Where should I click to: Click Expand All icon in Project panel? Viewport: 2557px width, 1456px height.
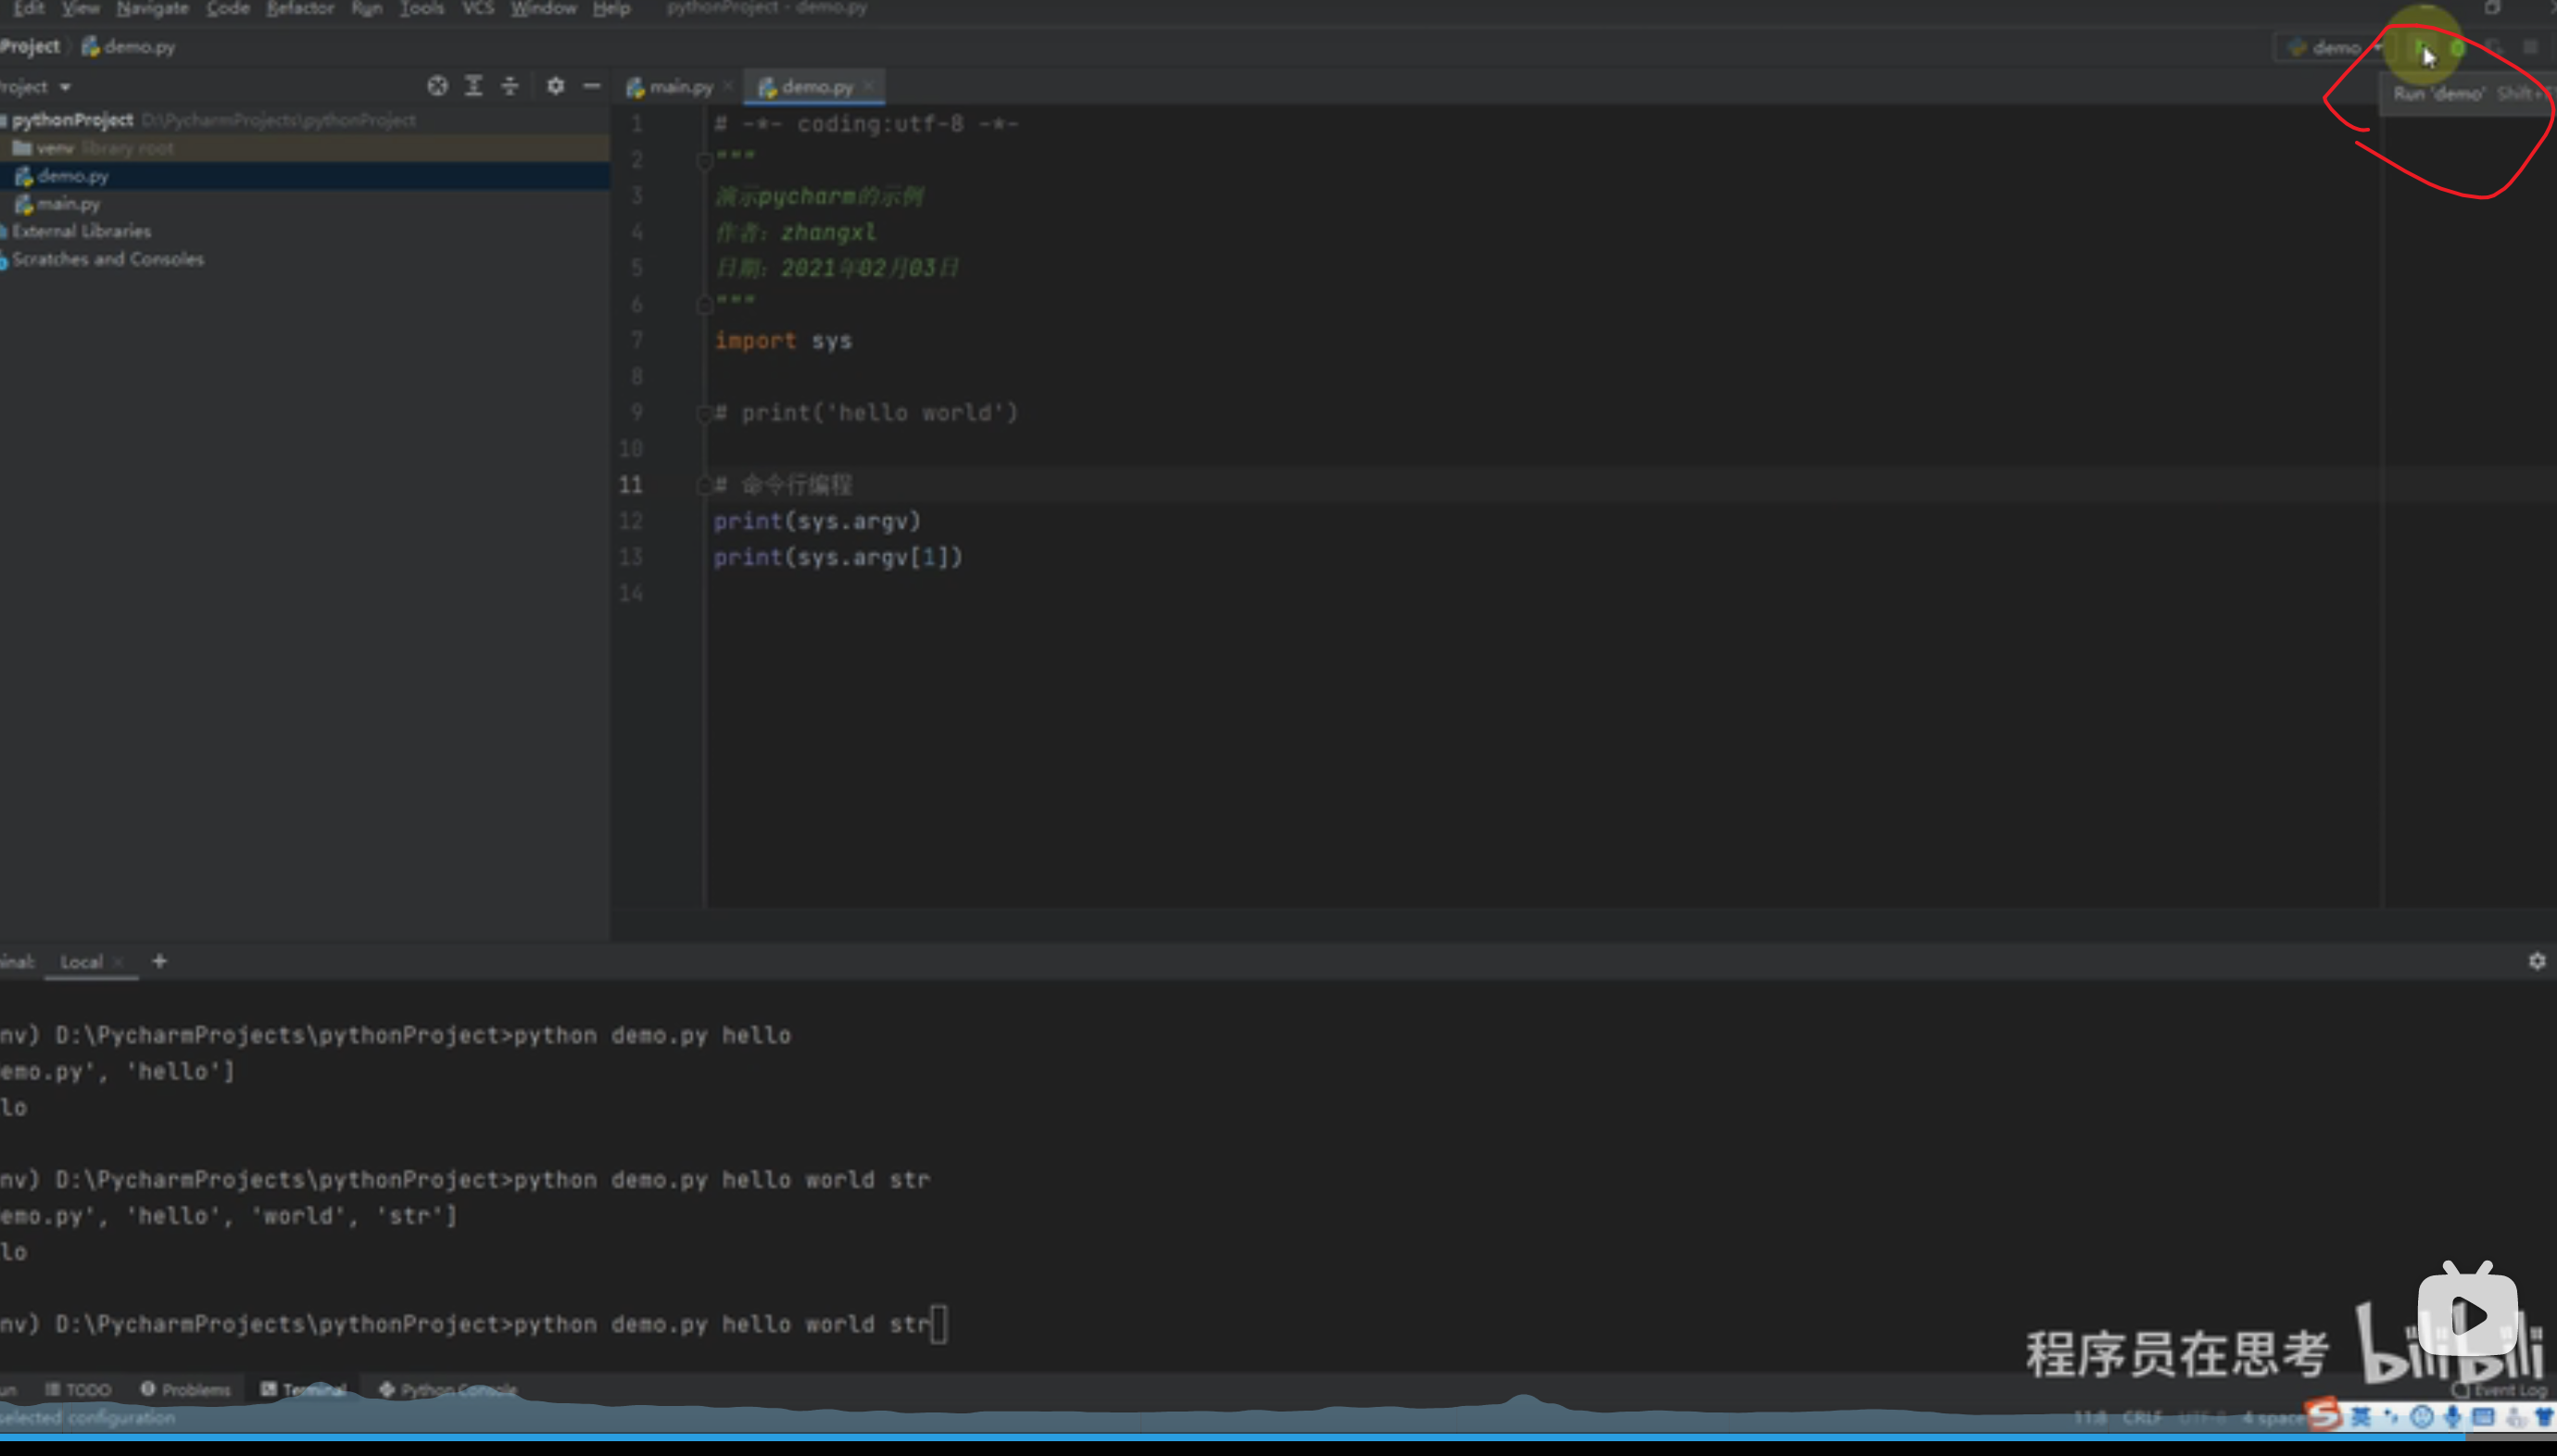(x=474, y=86)
